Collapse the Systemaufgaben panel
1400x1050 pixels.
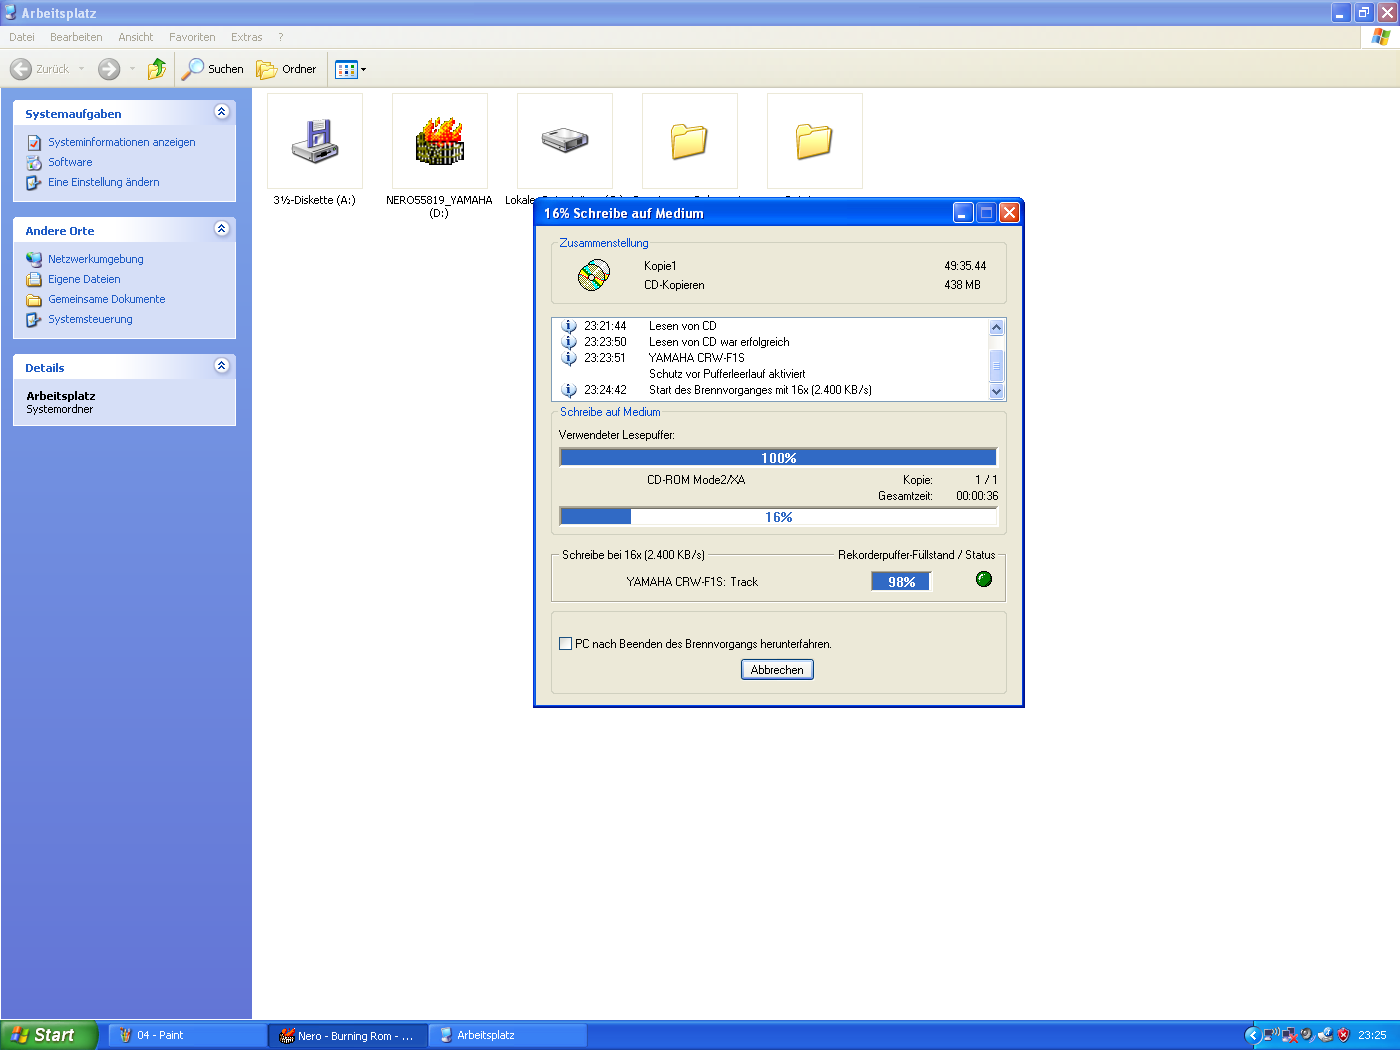pos(222,112)
